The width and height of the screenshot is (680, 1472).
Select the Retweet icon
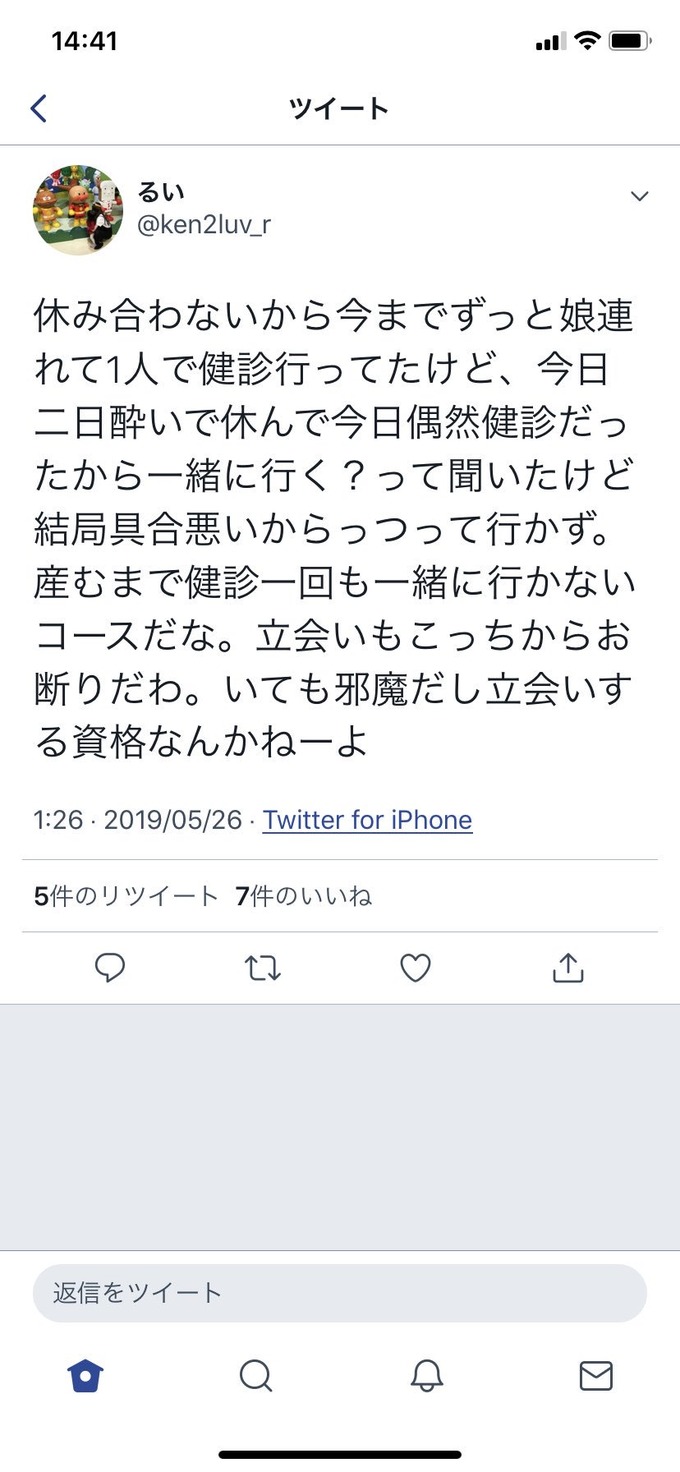pyautogui.click(x=262, y=967)
